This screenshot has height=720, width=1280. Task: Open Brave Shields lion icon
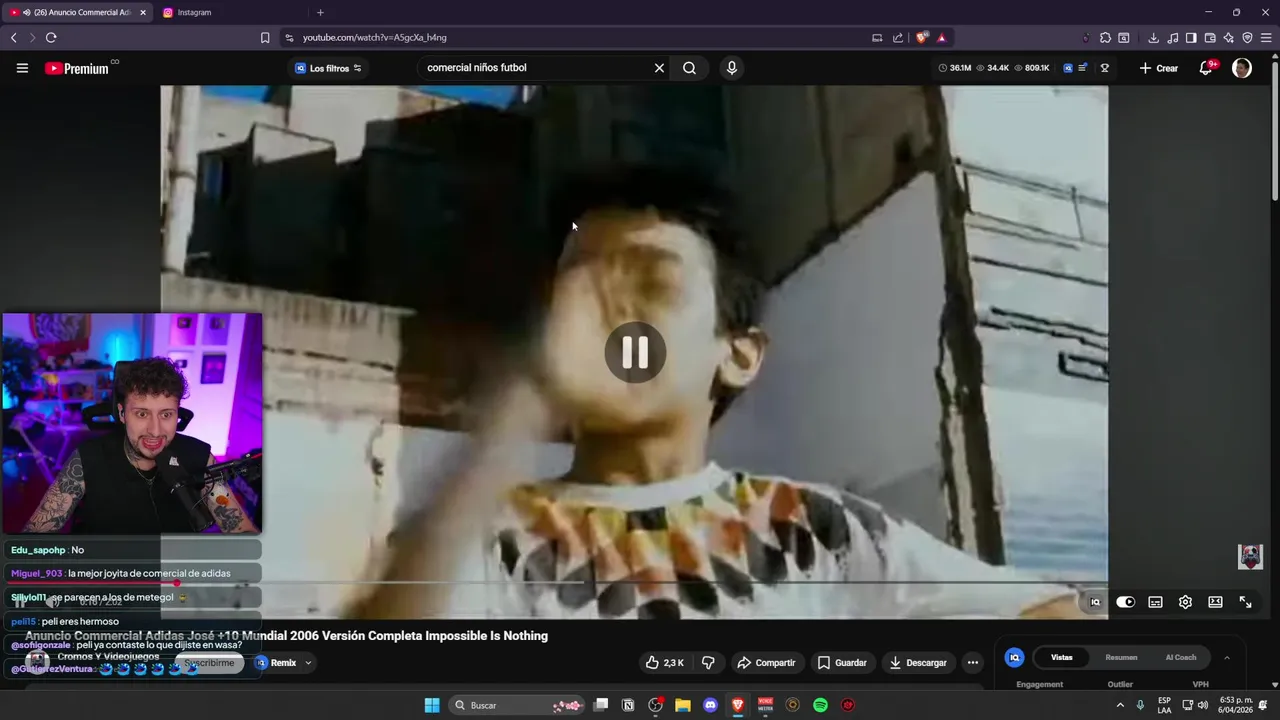[x=922, y=37]
